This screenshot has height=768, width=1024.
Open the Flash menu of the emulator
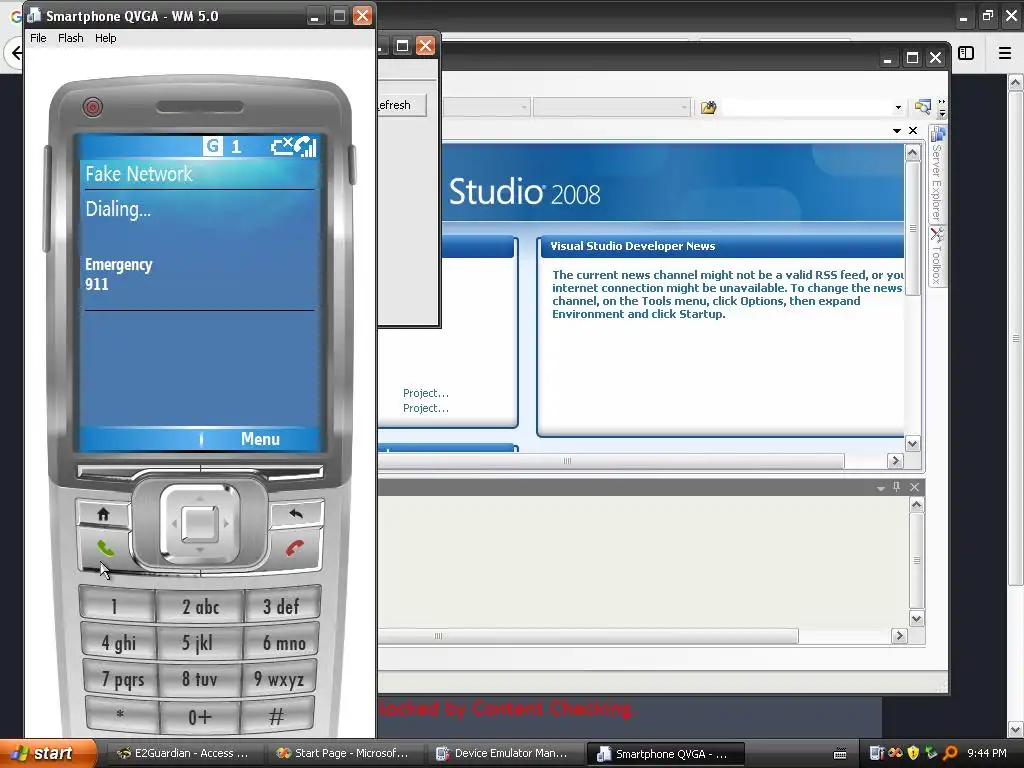tap(71, 38)
